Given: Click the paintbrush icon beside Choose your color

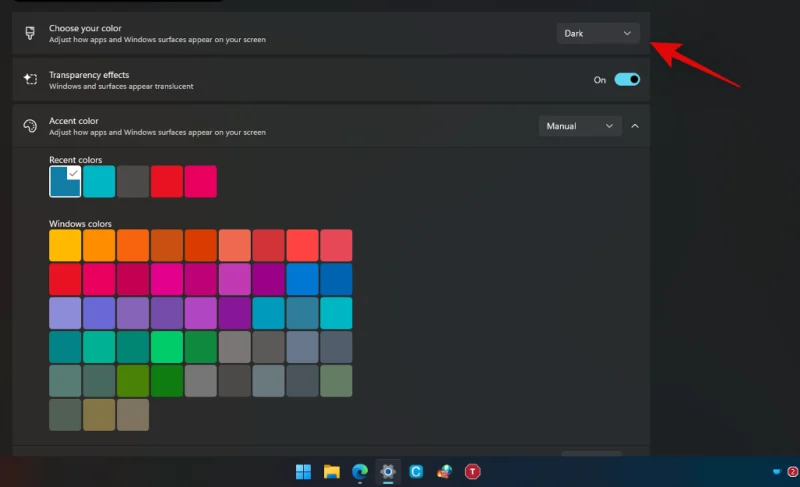Looking at the screenshot, I should point(30,33).
